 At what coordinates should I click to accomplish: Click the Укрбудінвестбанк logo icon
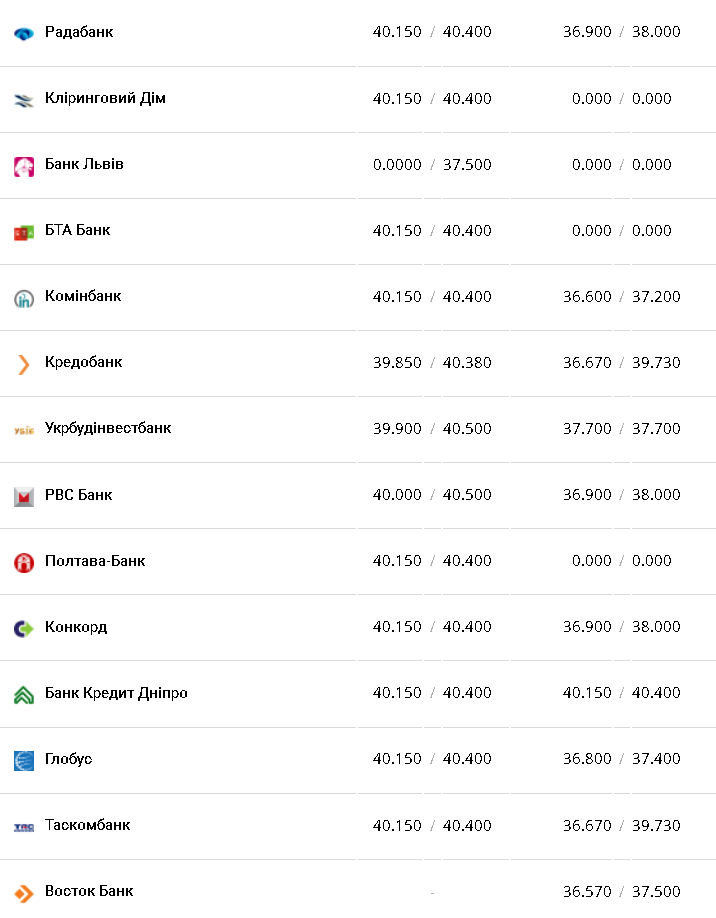pos(24,430)
